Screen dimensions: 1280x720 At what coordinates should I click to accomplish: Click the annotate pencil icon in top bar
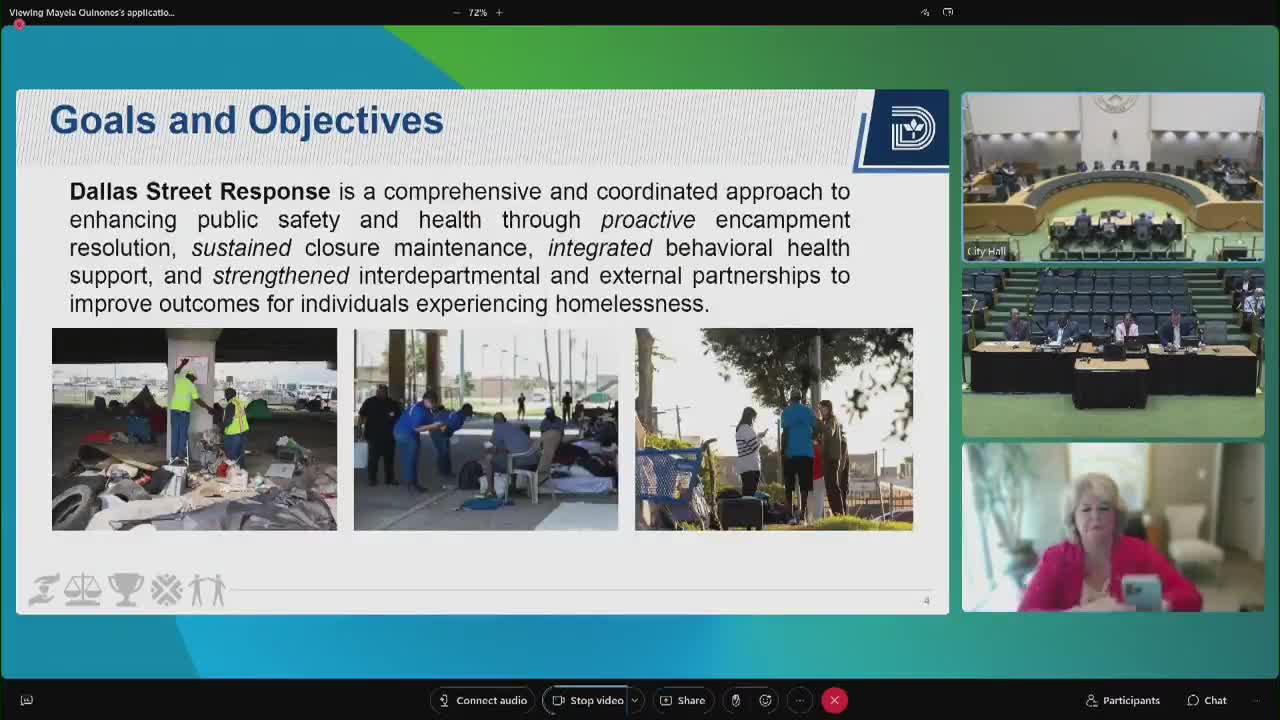point(925,12)
